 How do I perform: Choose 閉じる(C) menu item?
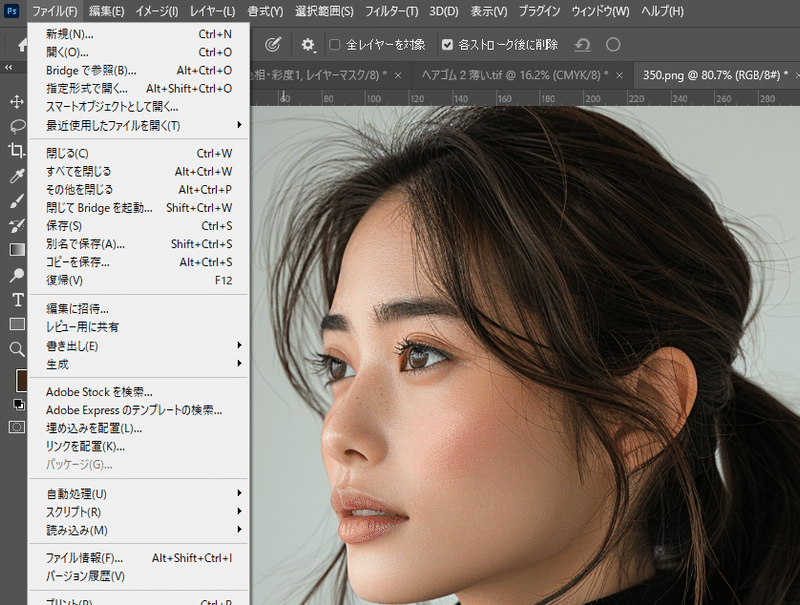pyautogui.click(x=138, y=153)
